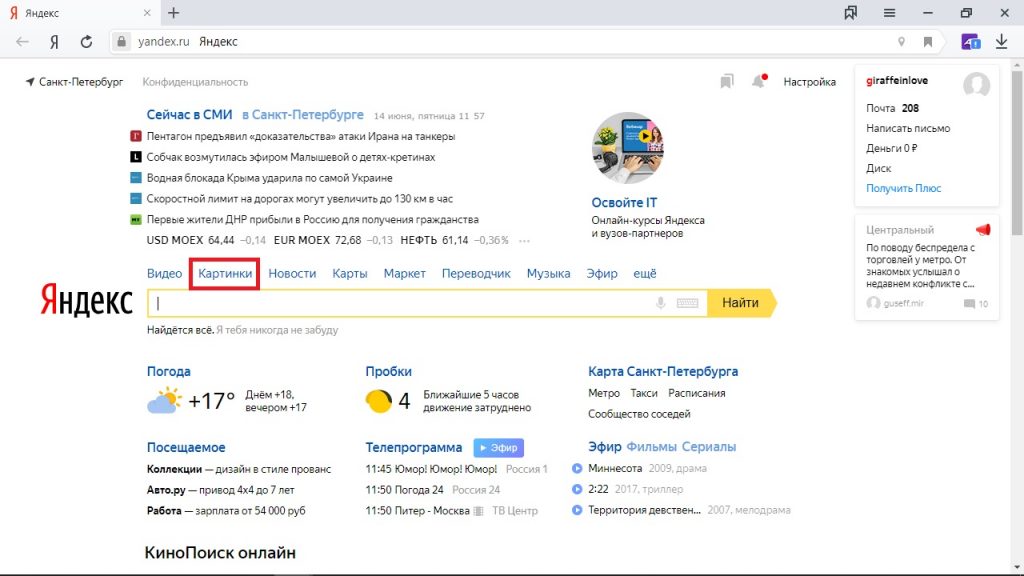Open the on-screen keyboard icon
Viewport: 1024px width, 576px height.
click(687, 303)
